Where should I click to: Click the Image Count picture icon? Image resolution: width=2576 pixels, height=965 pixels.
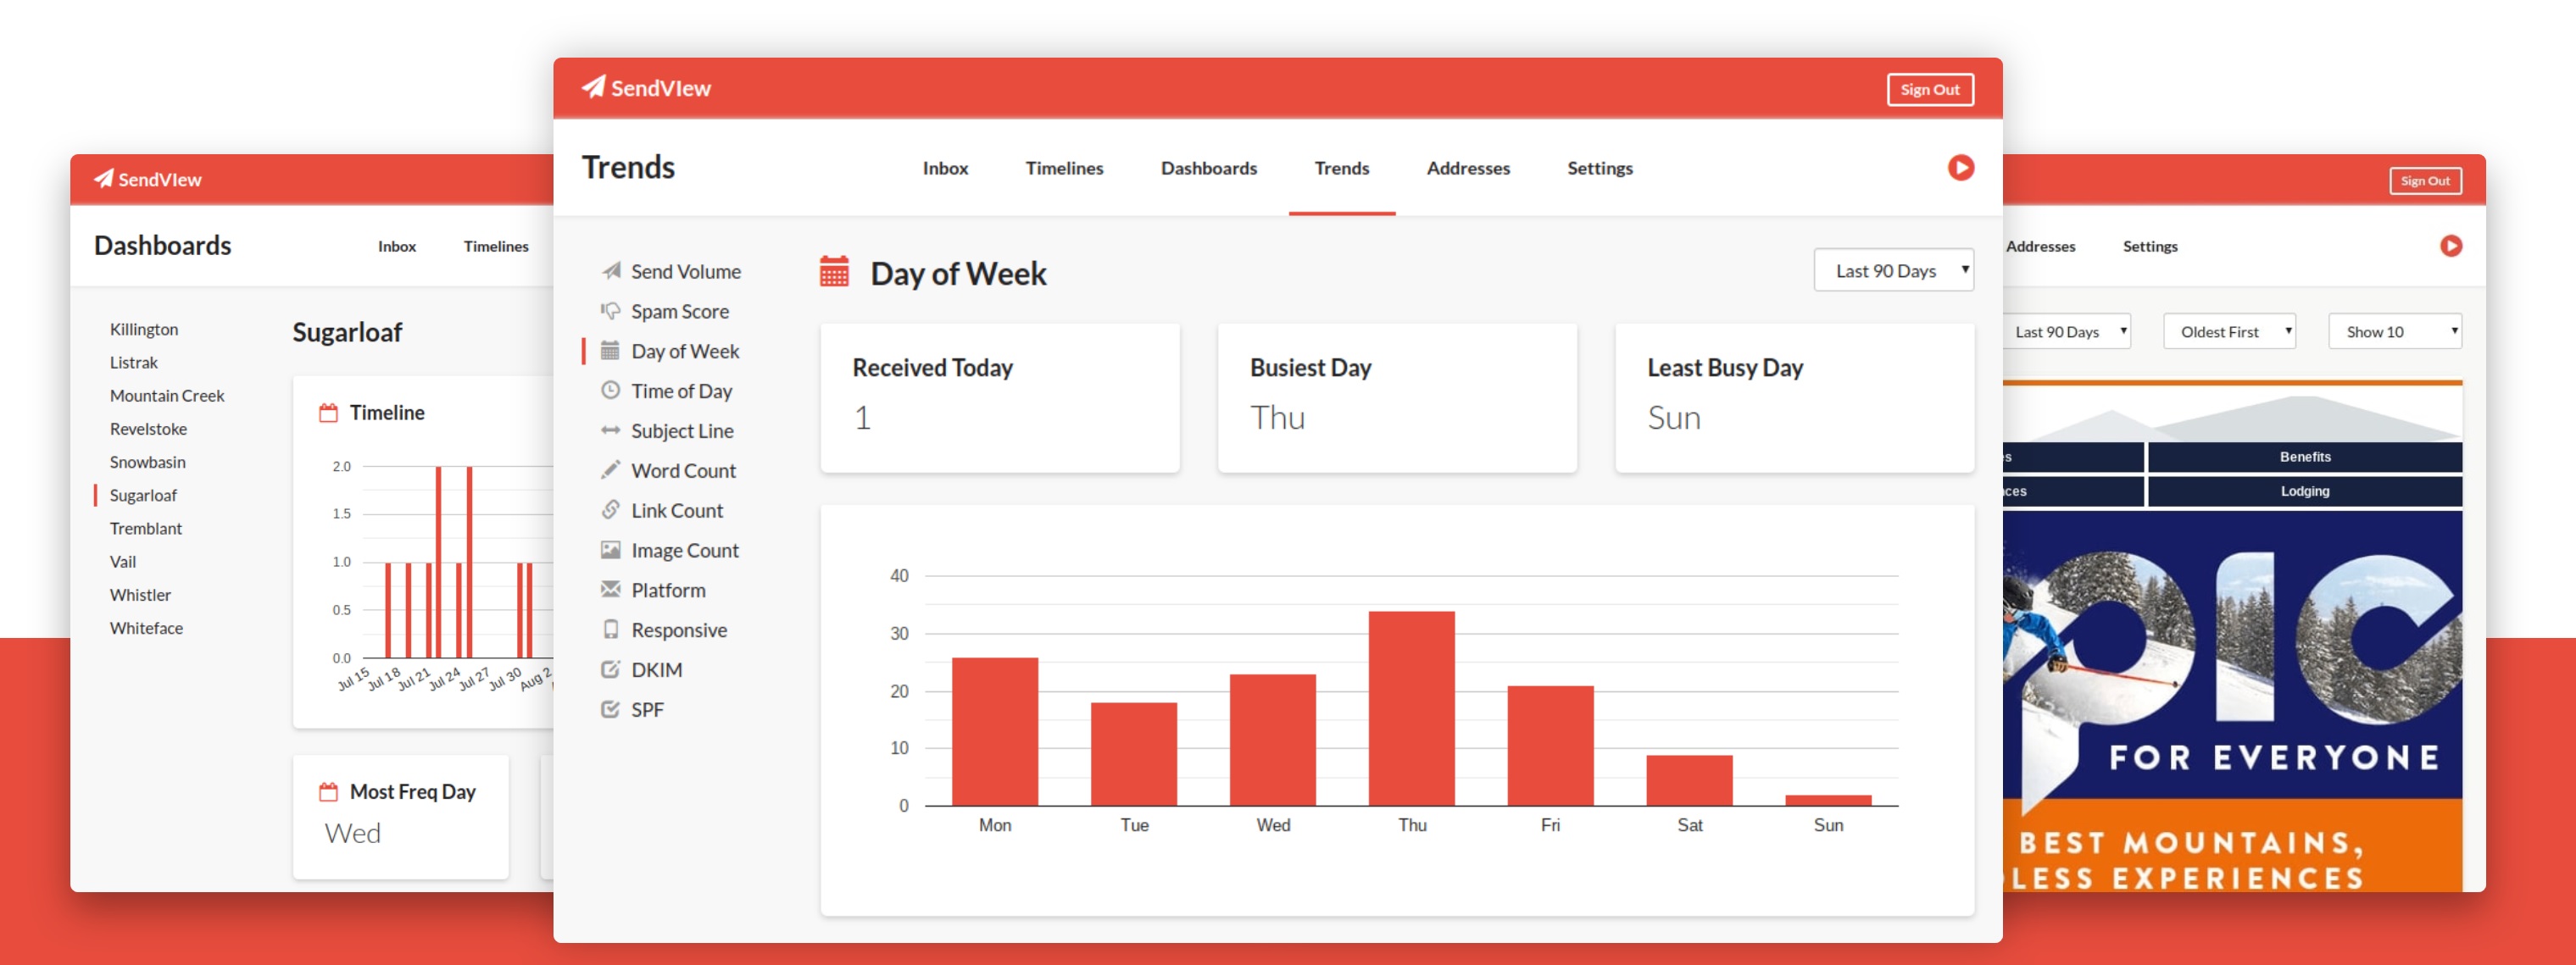(610, 550)
